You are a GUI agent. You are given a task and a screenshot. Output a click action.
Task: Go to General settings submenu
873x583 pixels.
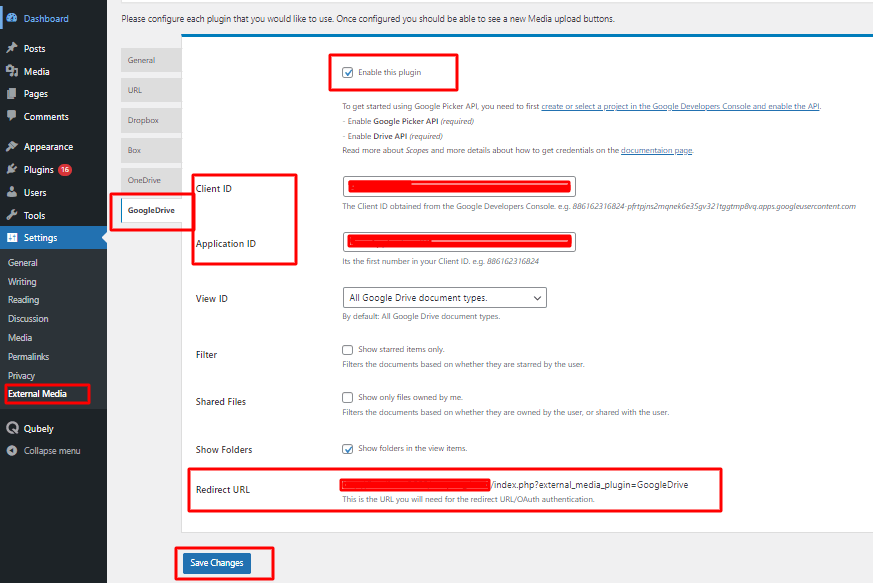click(23, 263)
